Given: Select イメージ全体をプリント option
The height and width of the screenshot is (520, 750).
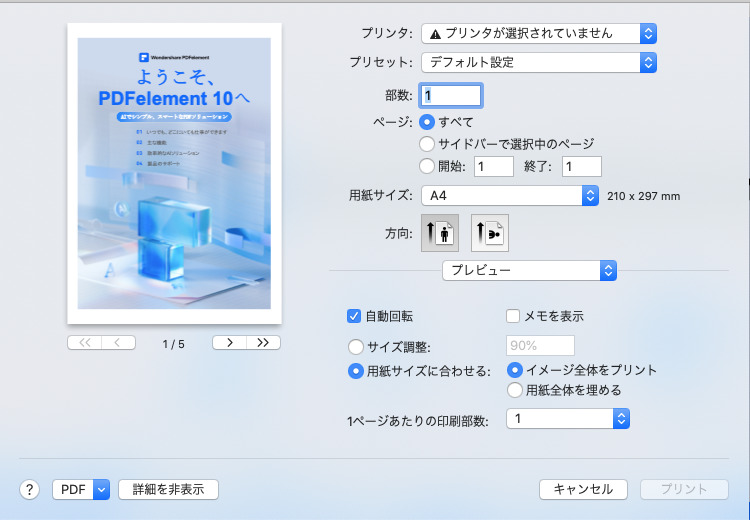Looking at the screenshot, I should point(515,370).
